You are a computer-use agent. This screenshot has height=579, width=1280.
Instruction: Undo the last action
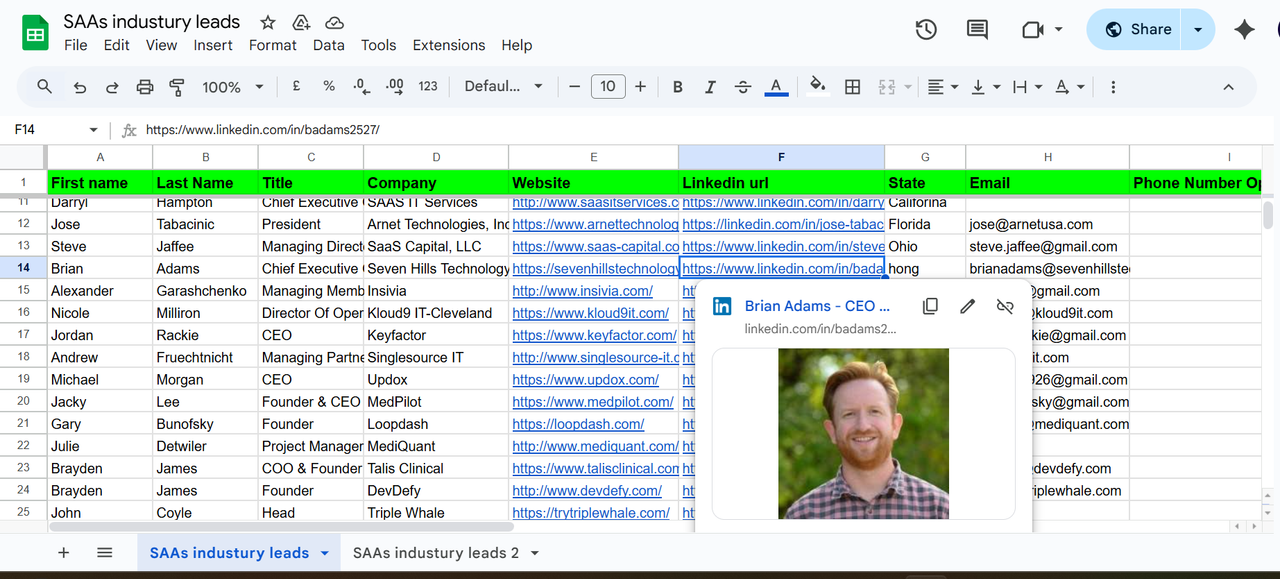pos(80,87)
